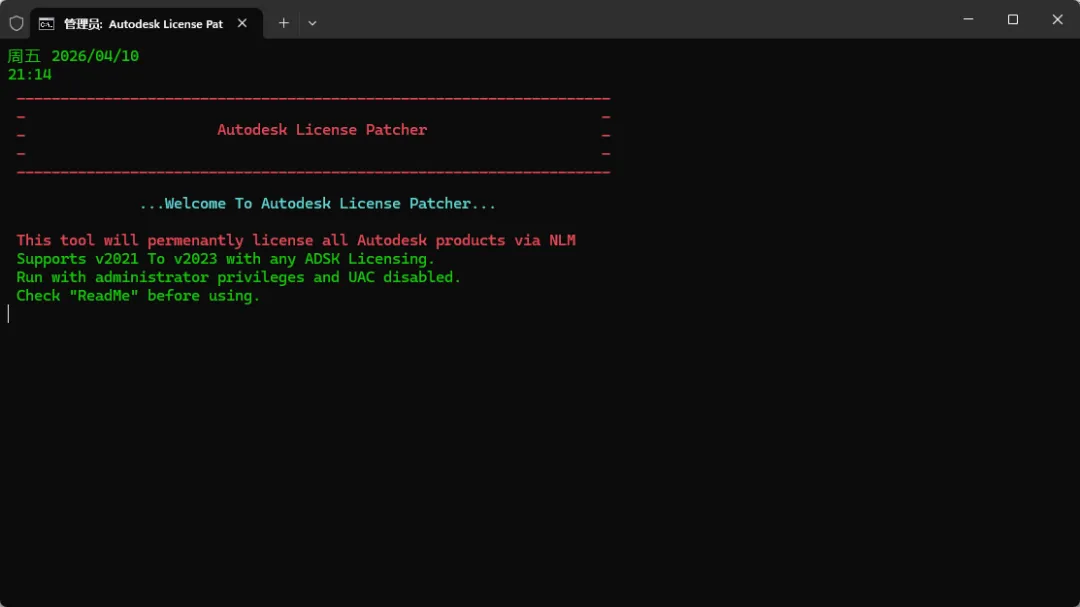The width and height of the screenshot is (1080, 607).
Task: Expand the new tab profile dropdown arrow
Action: tap(312, 23)
